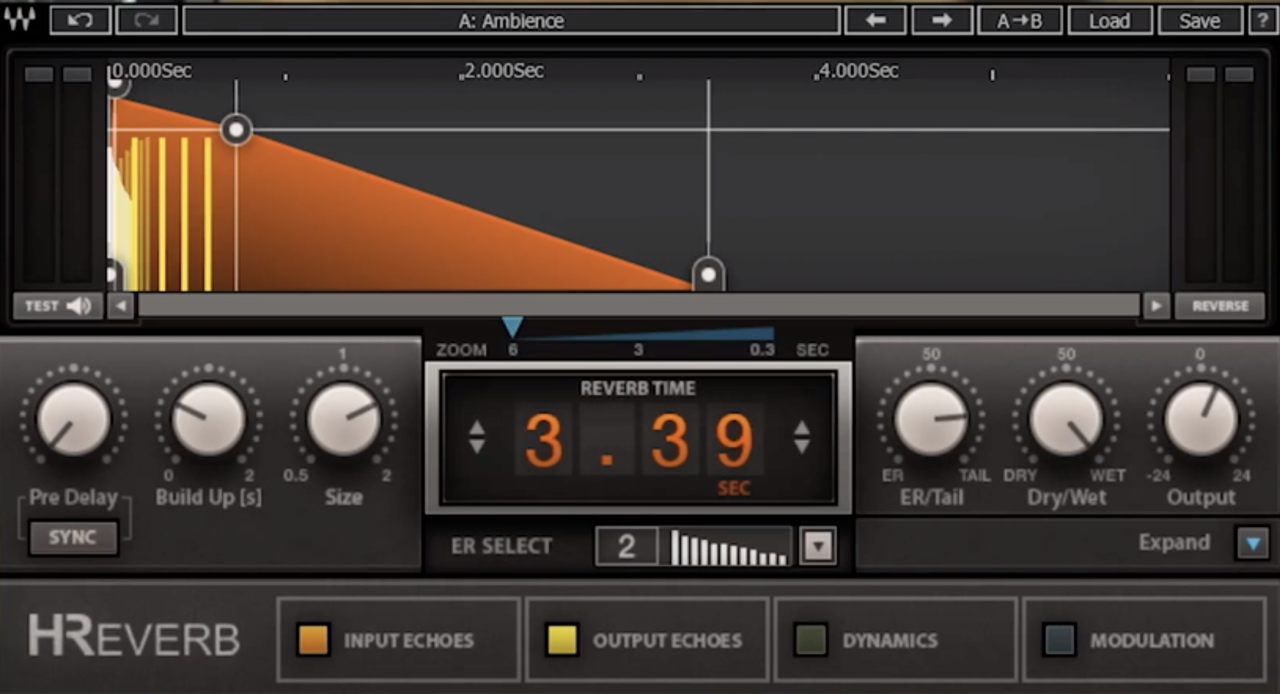This screenshot has height=694, width=1280.
Task: Toggle the Dynamics indicator square
Action: click(x=810, y=640)
